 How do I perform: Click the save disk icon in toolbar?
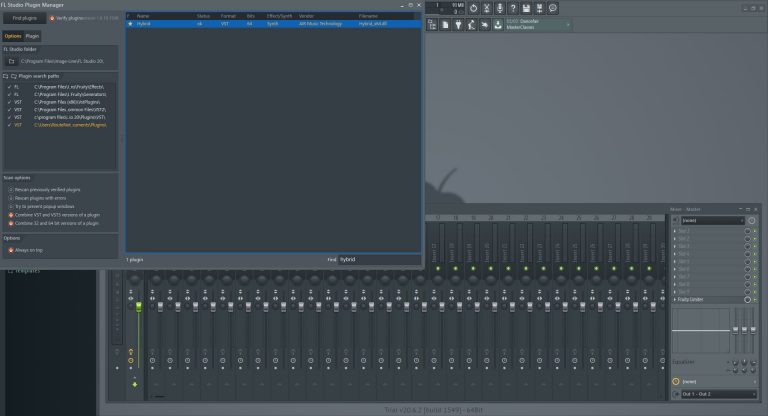[527, 8]
